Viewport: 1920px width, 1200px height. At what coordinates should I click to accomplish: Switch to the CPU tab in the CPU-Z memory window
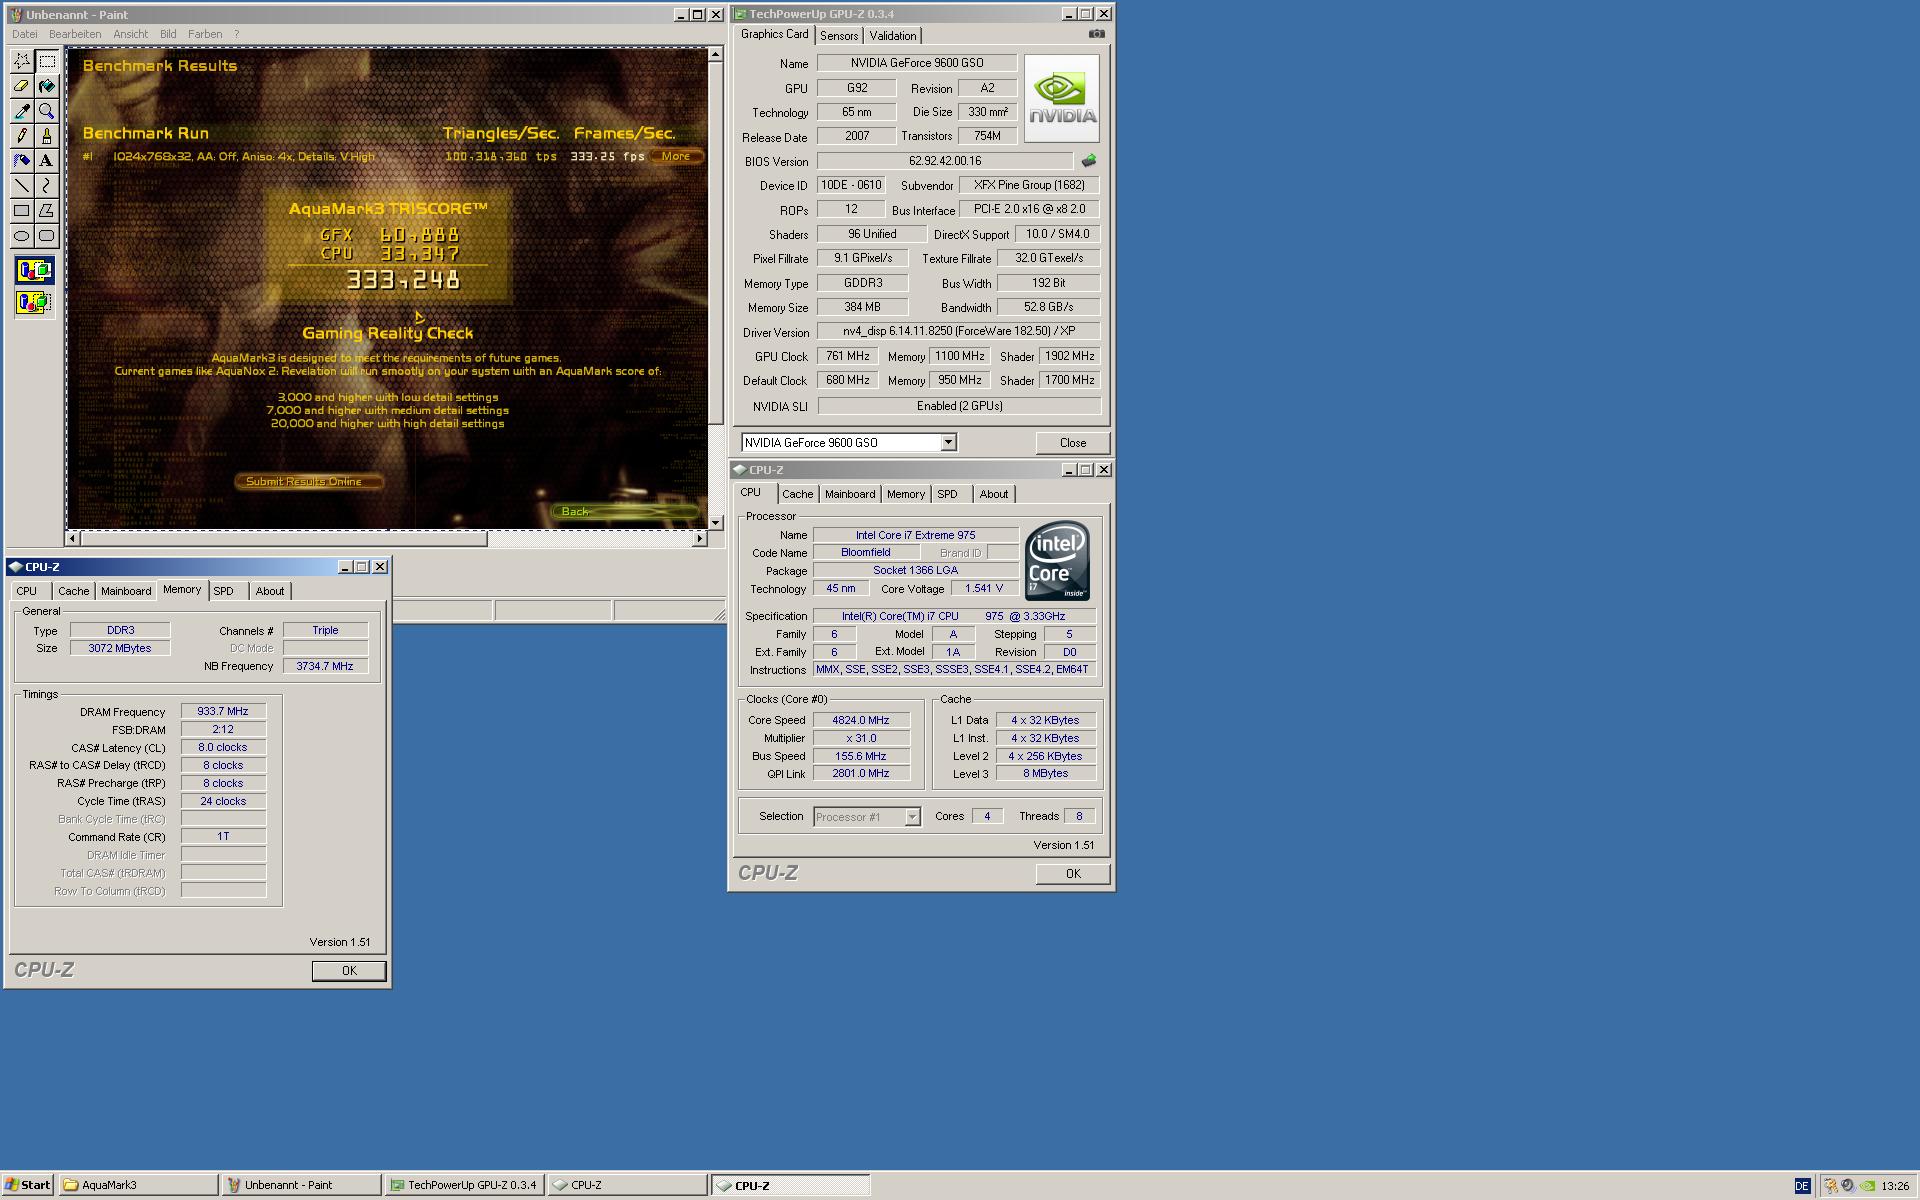pos(26,591)
